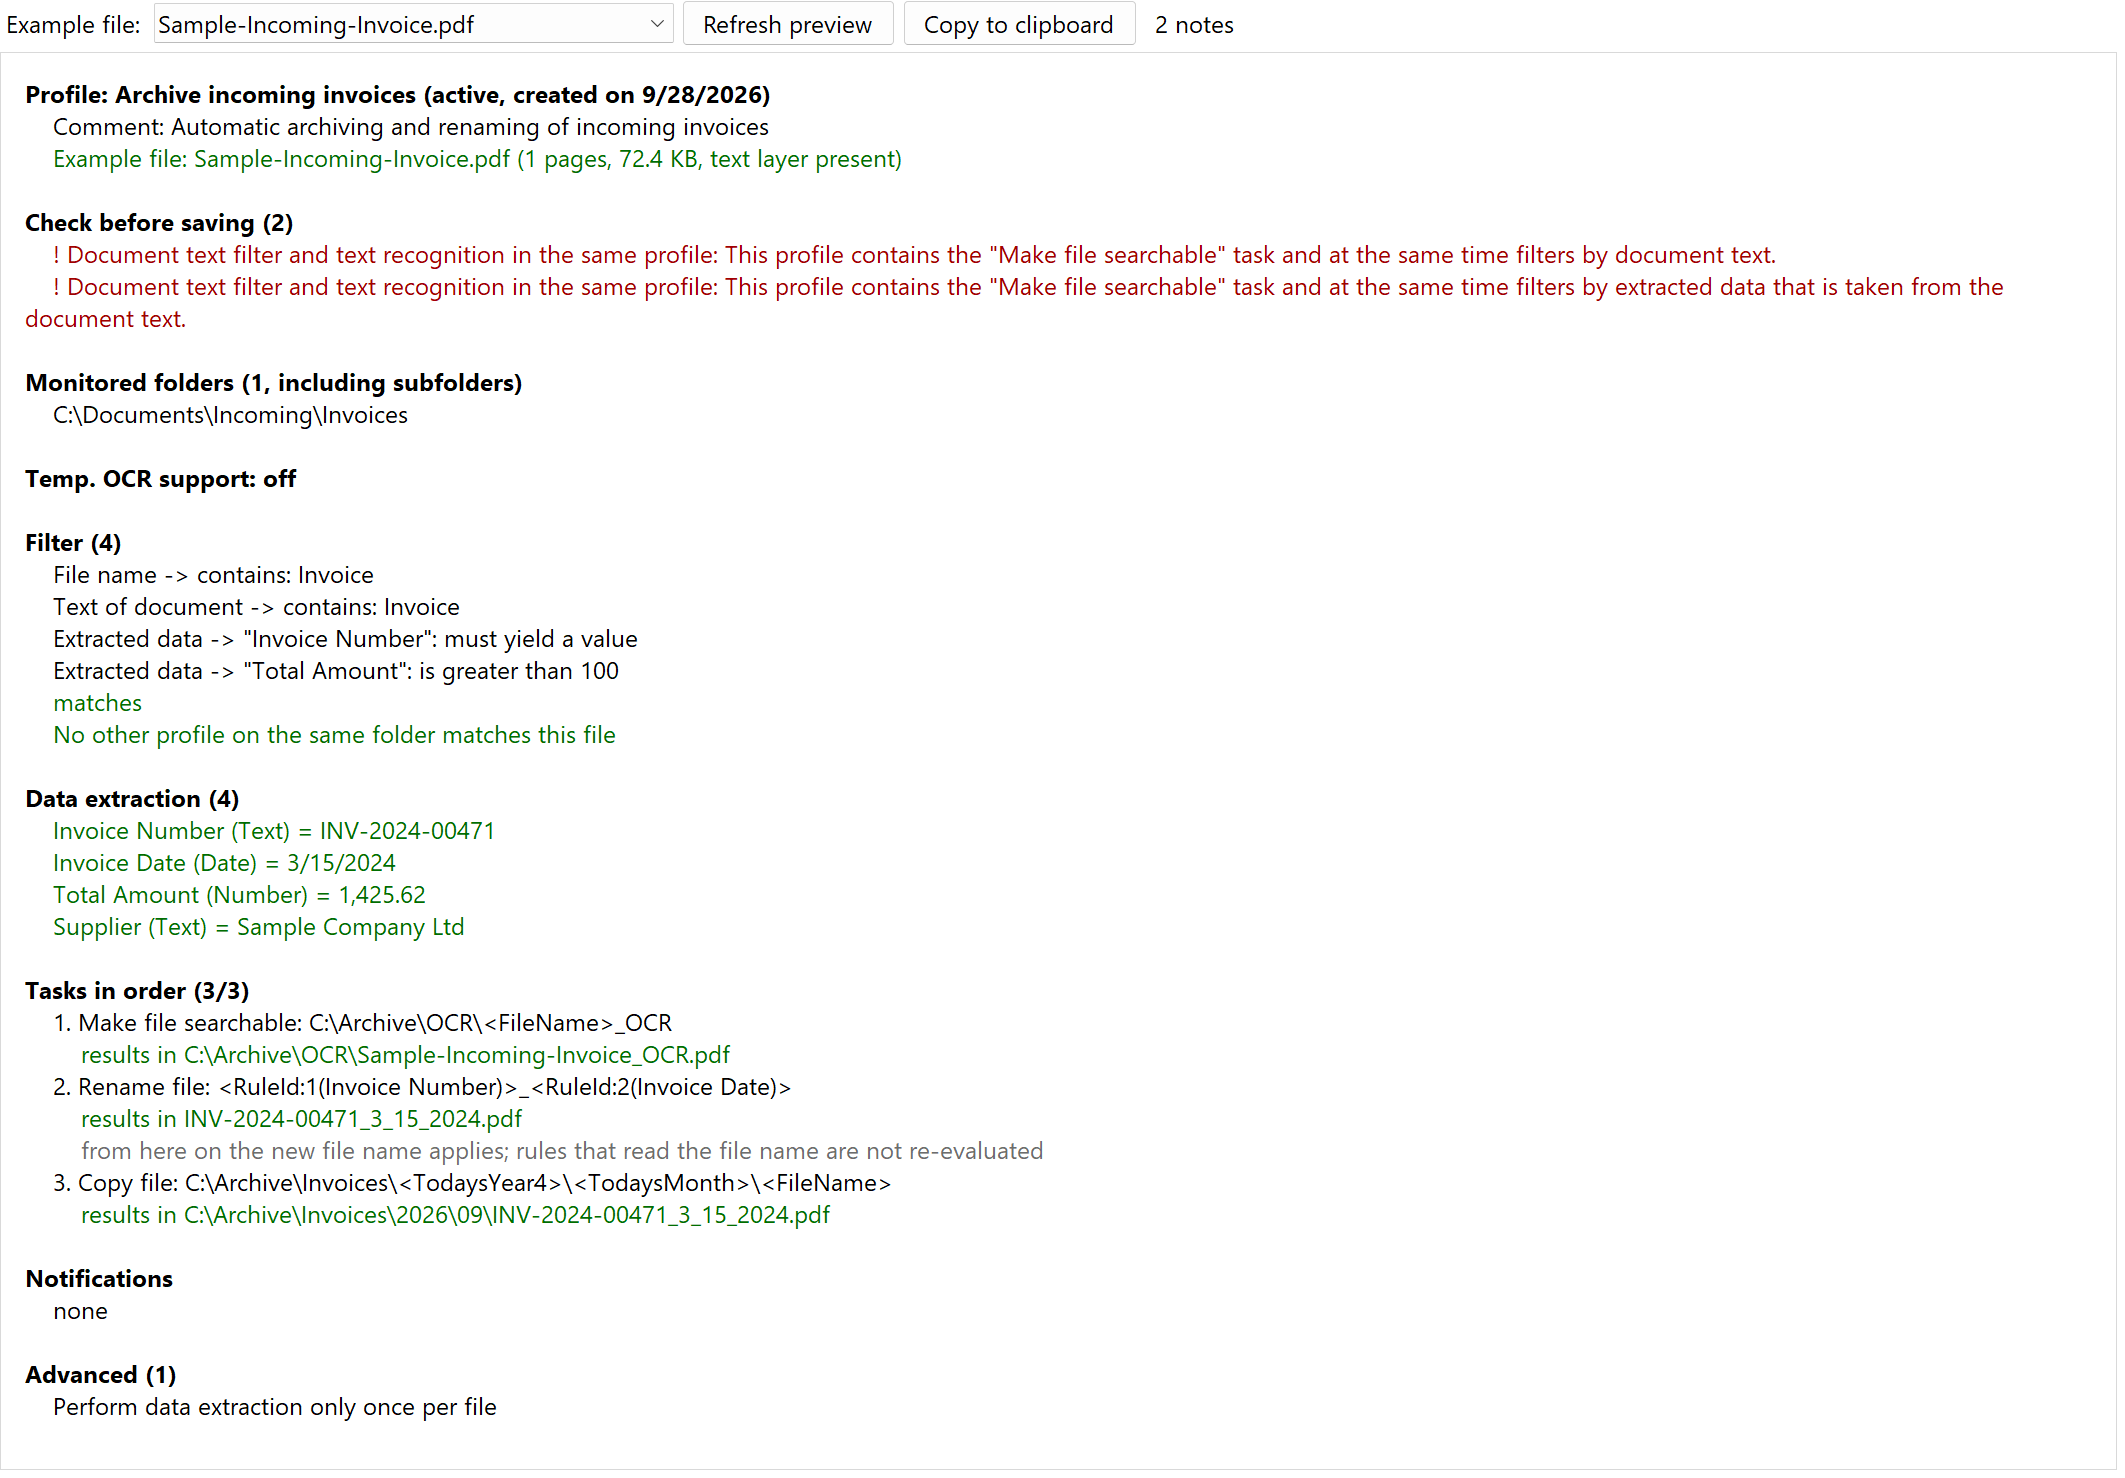Click the 'Invoice Number: must yield a value' filter

click(345, 639)
